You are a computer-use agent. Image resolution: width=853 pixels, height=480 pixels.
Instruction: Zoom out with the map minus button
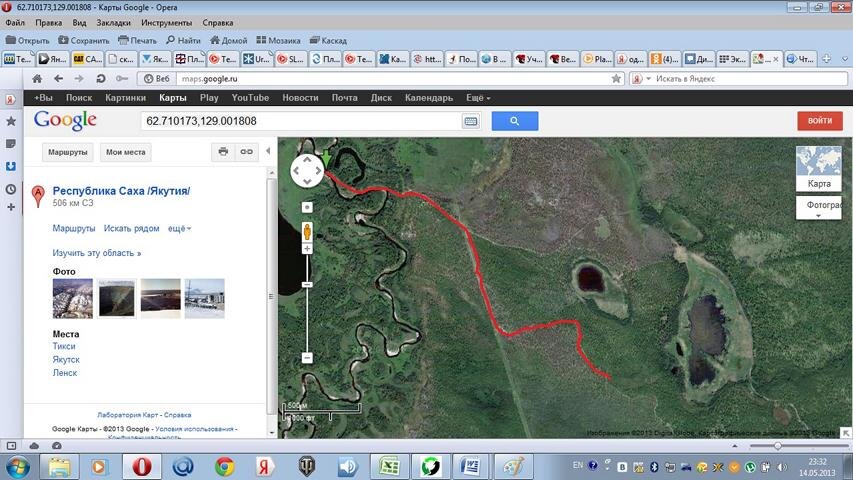(307, 357)
